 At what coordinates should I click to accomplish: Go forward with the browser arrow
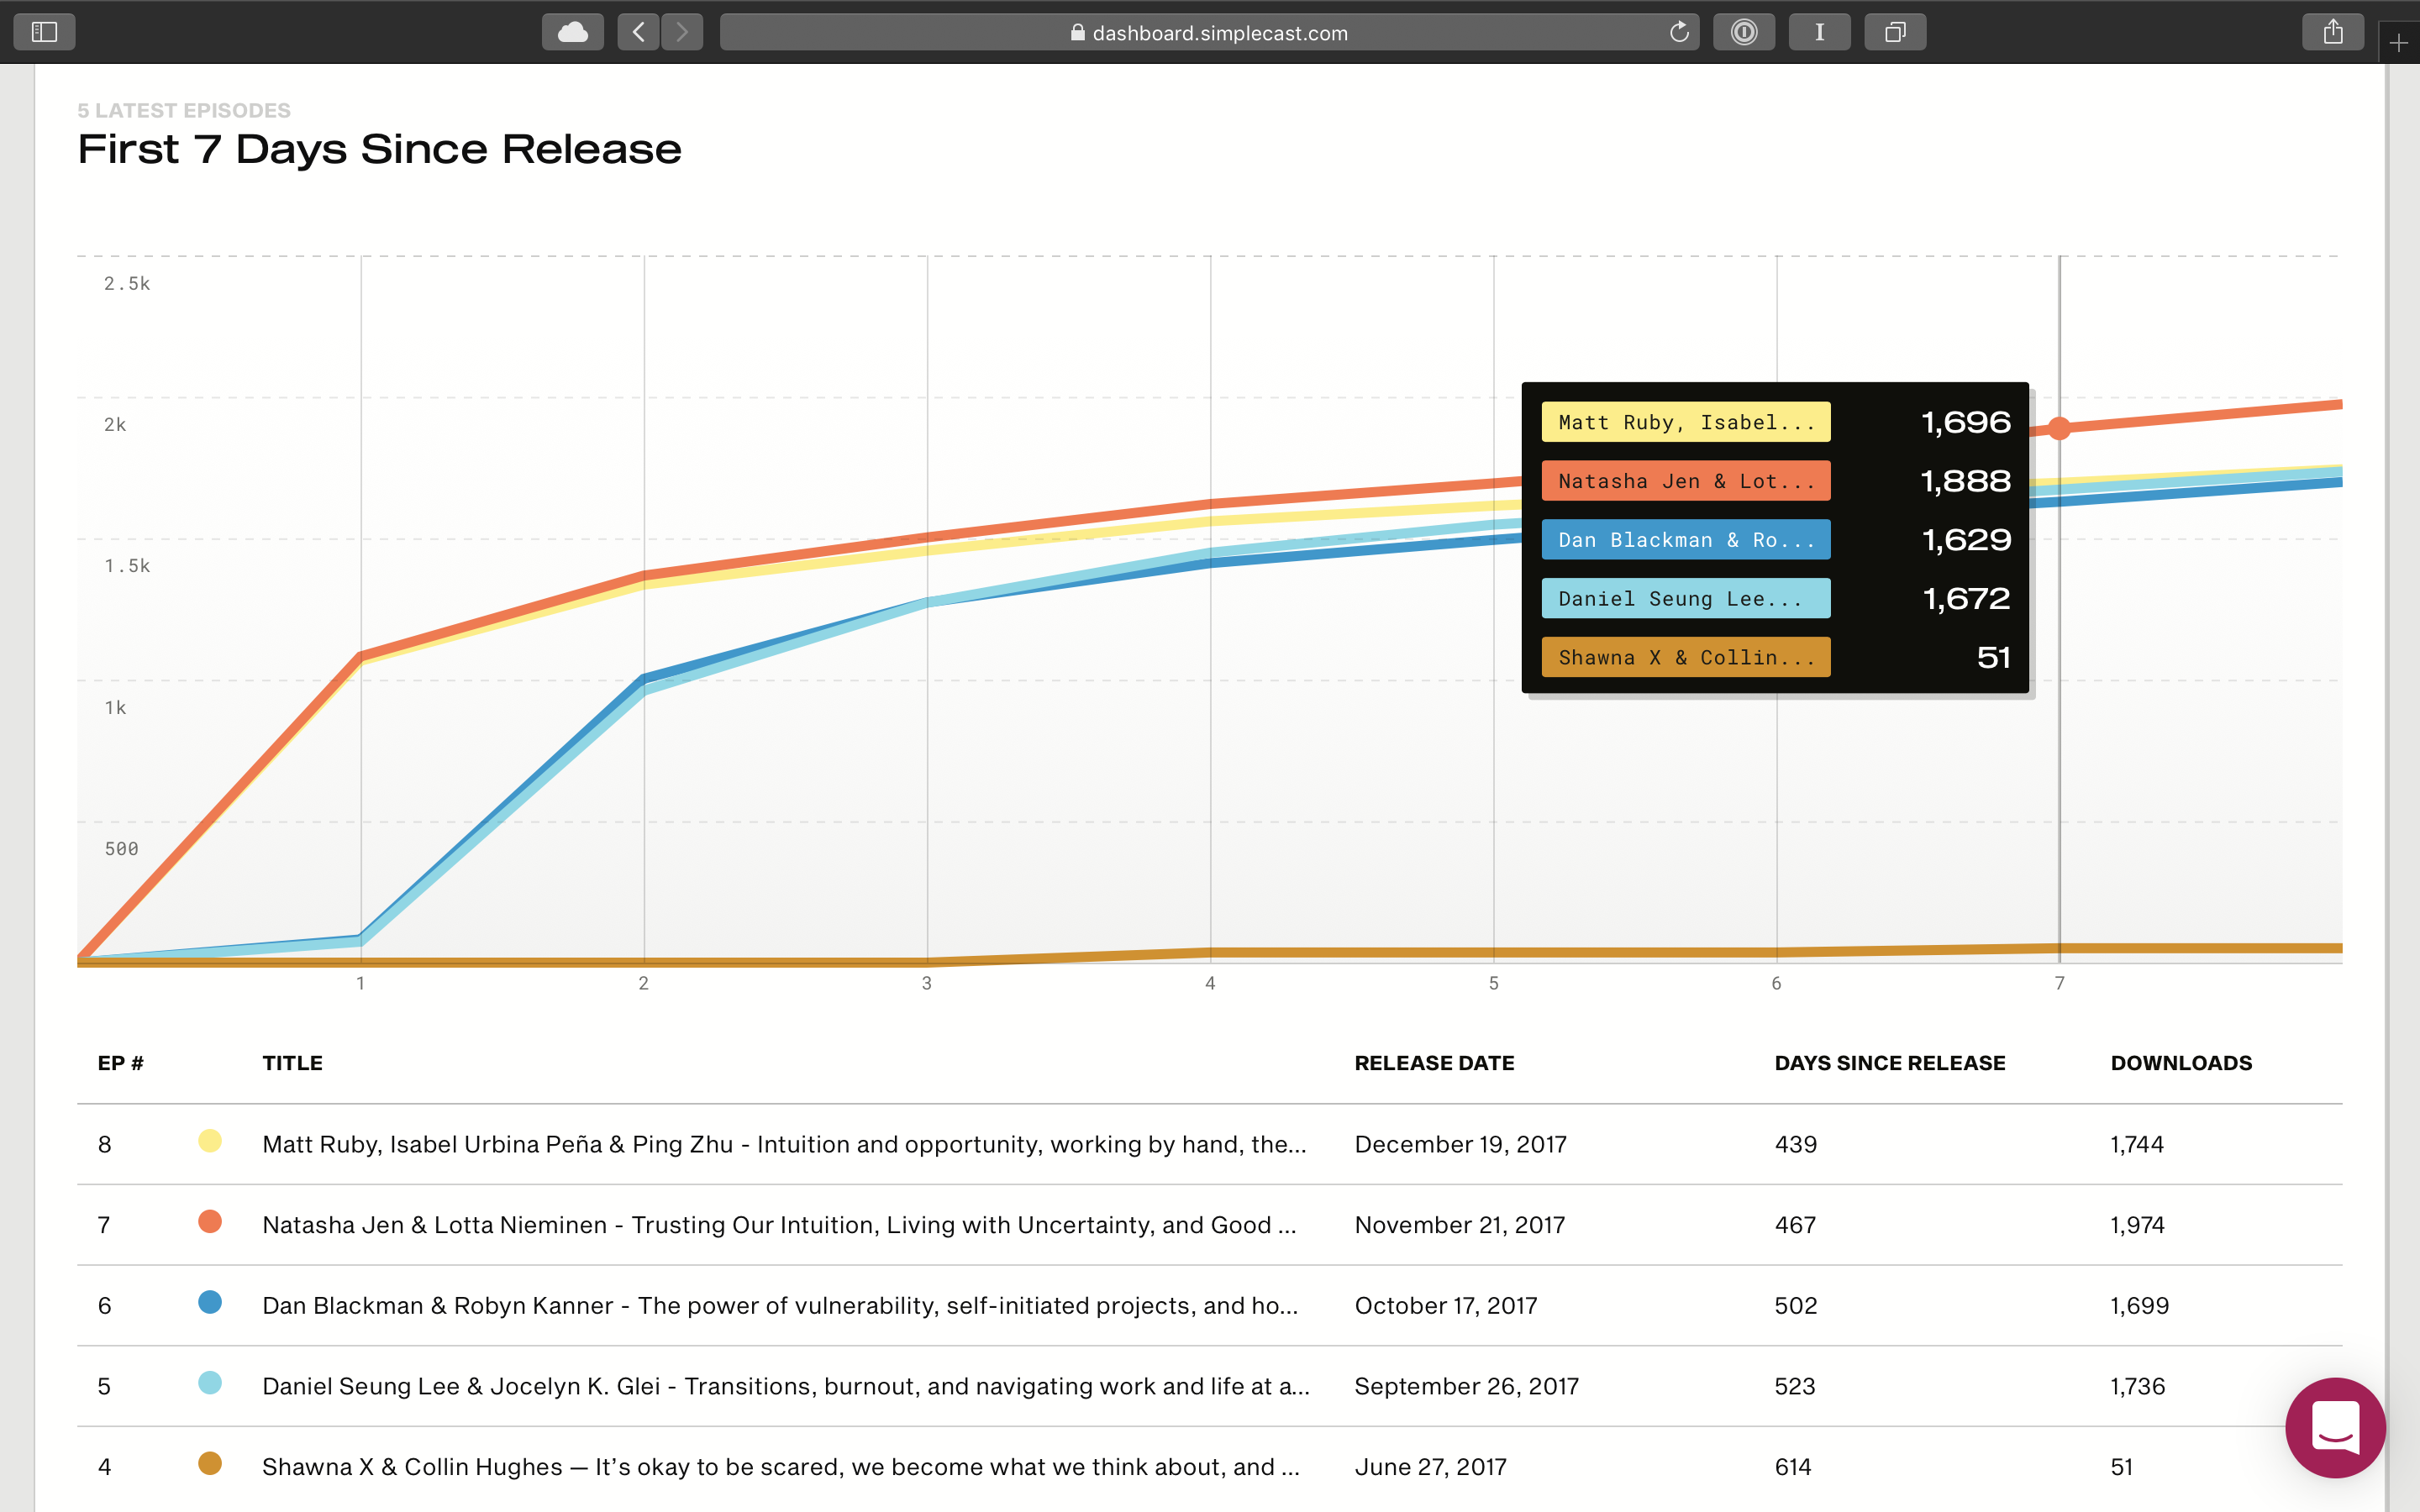coord(682,32)
